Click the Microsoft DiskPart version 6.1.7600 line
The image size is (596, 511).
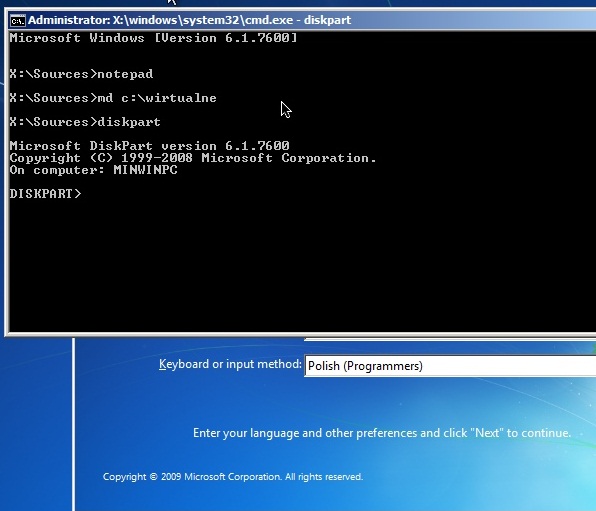point(150,146)
